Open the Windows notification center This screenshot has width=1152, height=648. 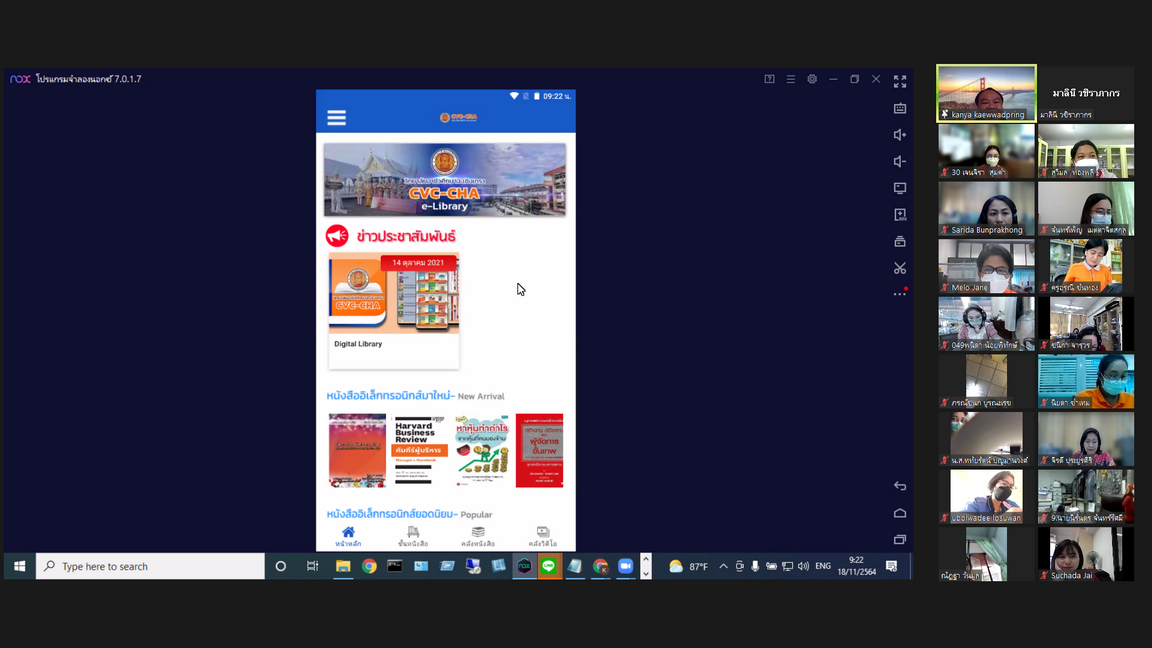(x=891, y=566)
